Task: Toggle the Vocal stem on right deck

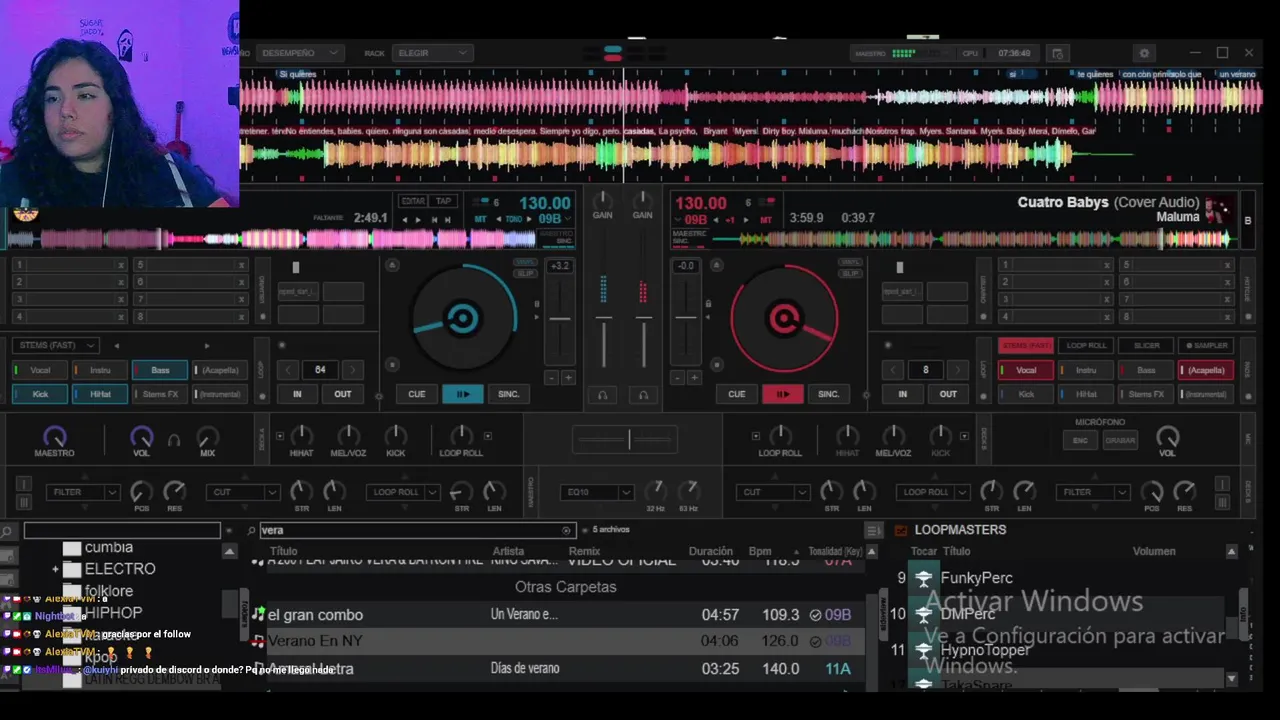Action: click(x=1026, y=370)
